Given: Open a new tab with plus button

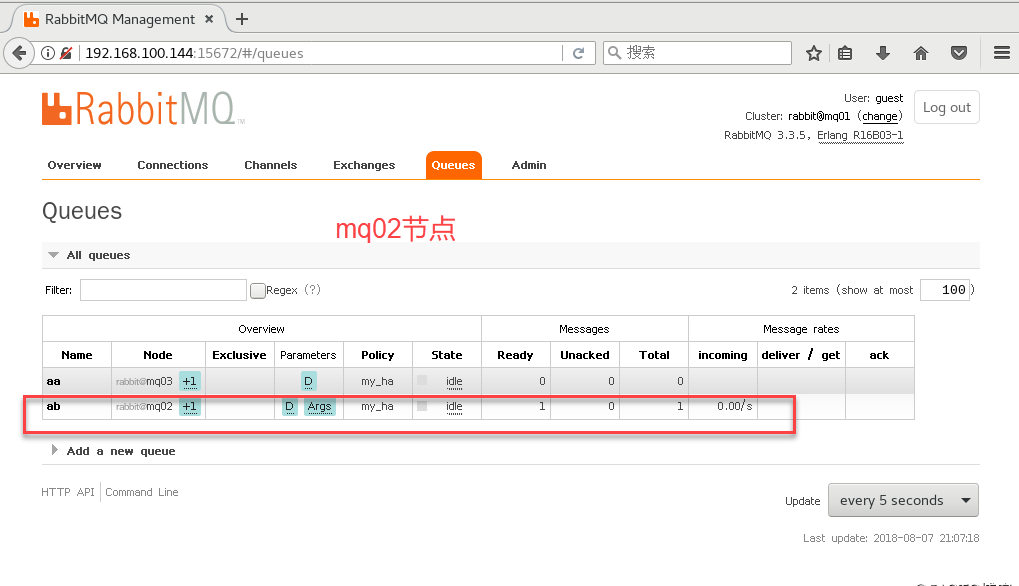Looking at the screenshot, I should [x=242, y=19].
